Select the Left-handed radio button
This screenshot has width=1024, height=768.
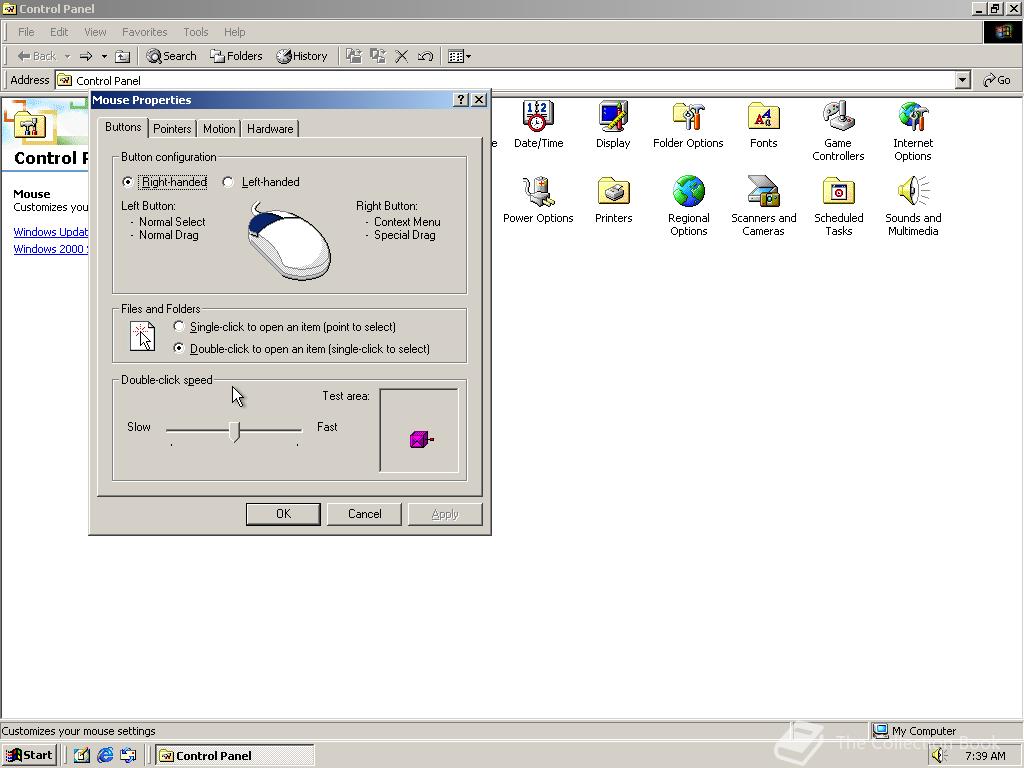(x=228, y=182)
